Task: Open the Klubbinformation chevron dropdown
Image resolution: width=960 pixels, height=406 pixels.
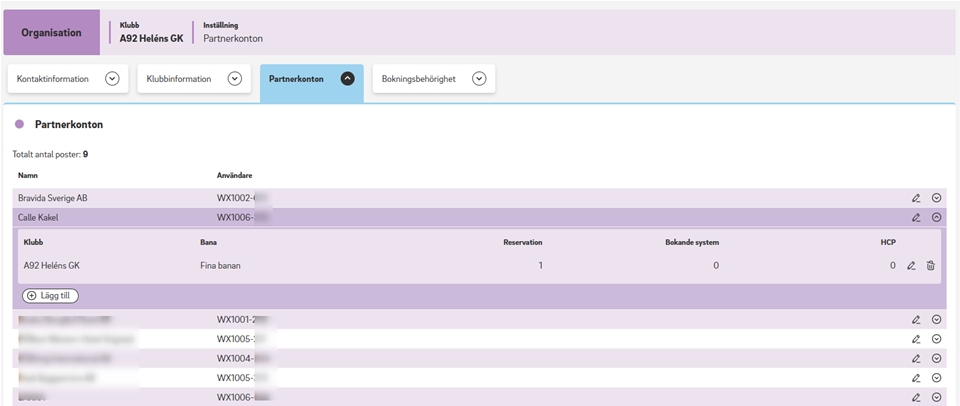Action: 234,79
